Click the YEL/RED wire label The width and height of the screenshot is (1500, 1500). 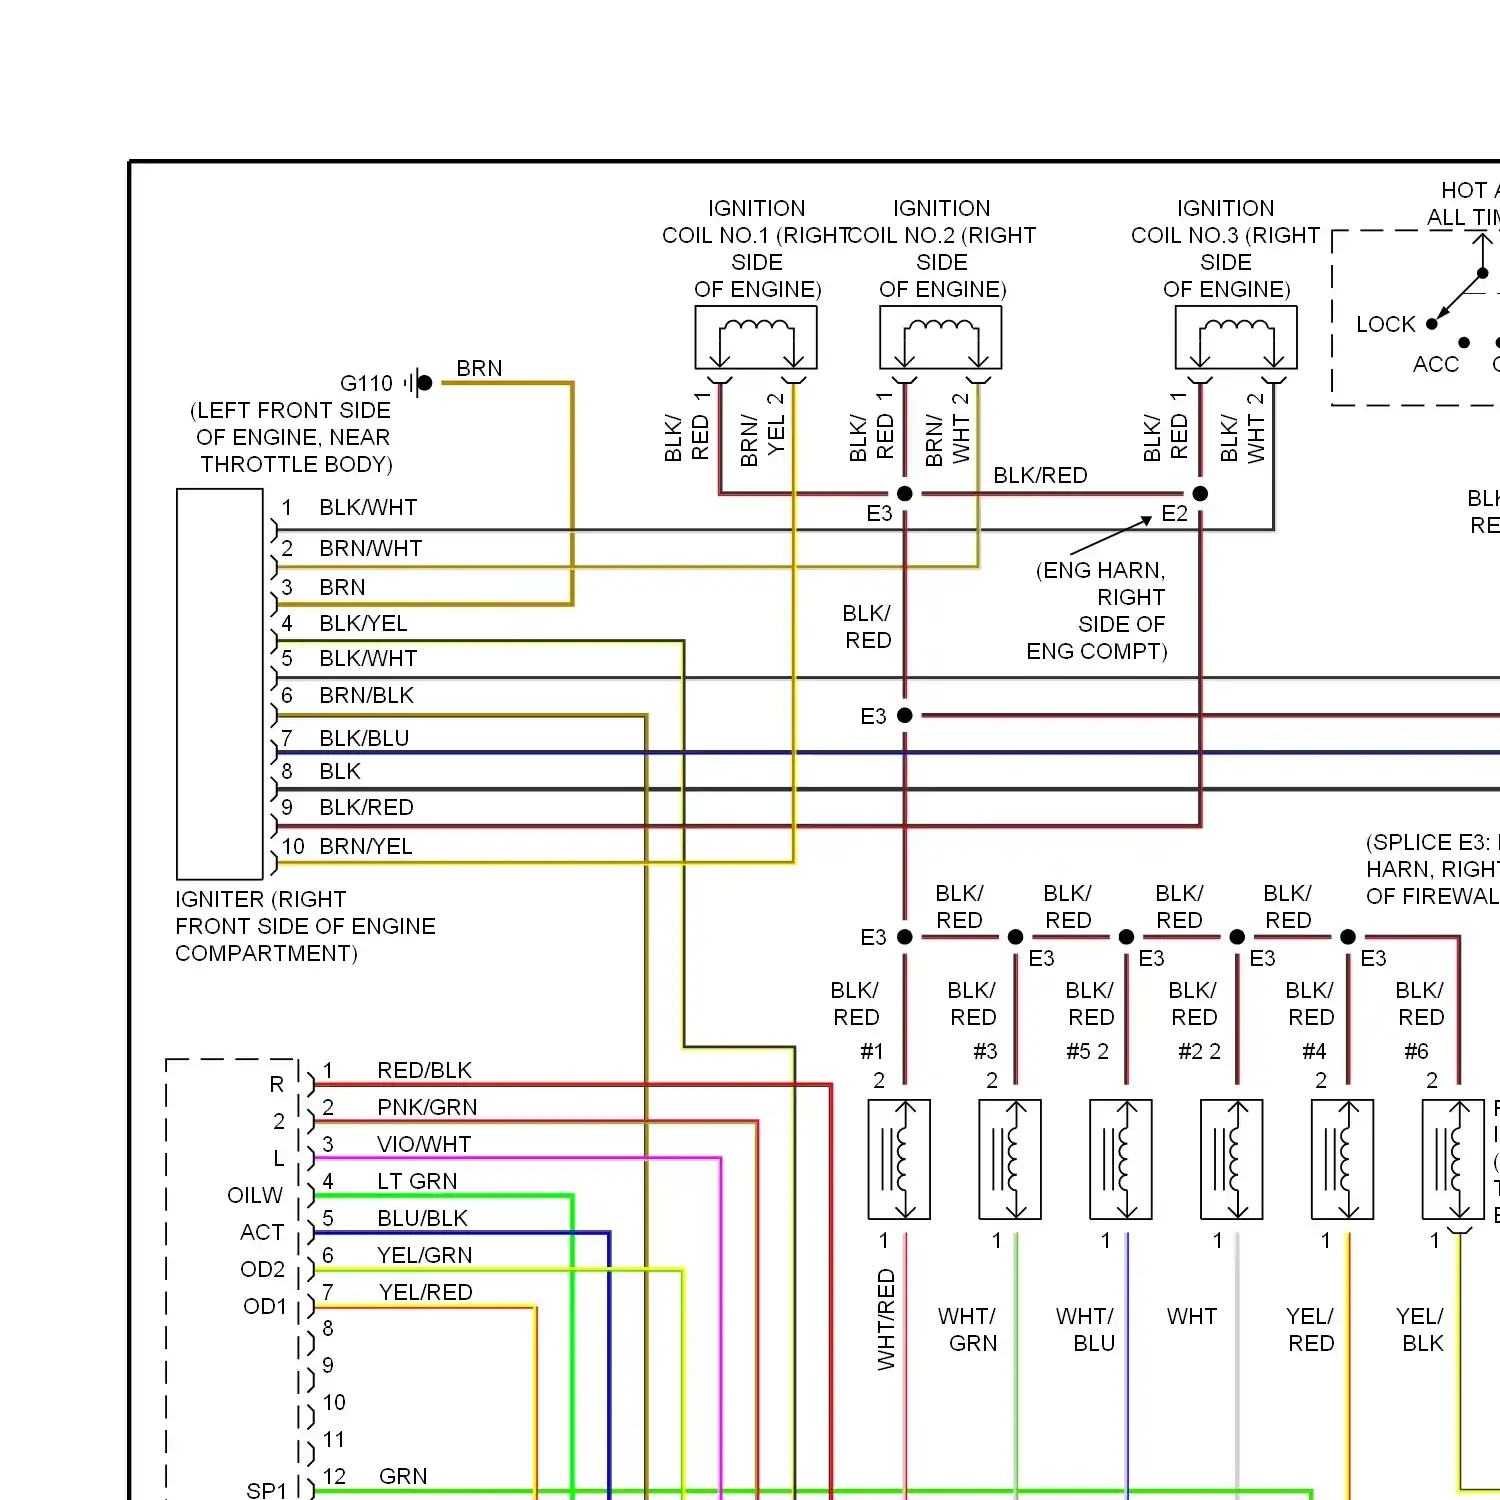pos(425,1292)
